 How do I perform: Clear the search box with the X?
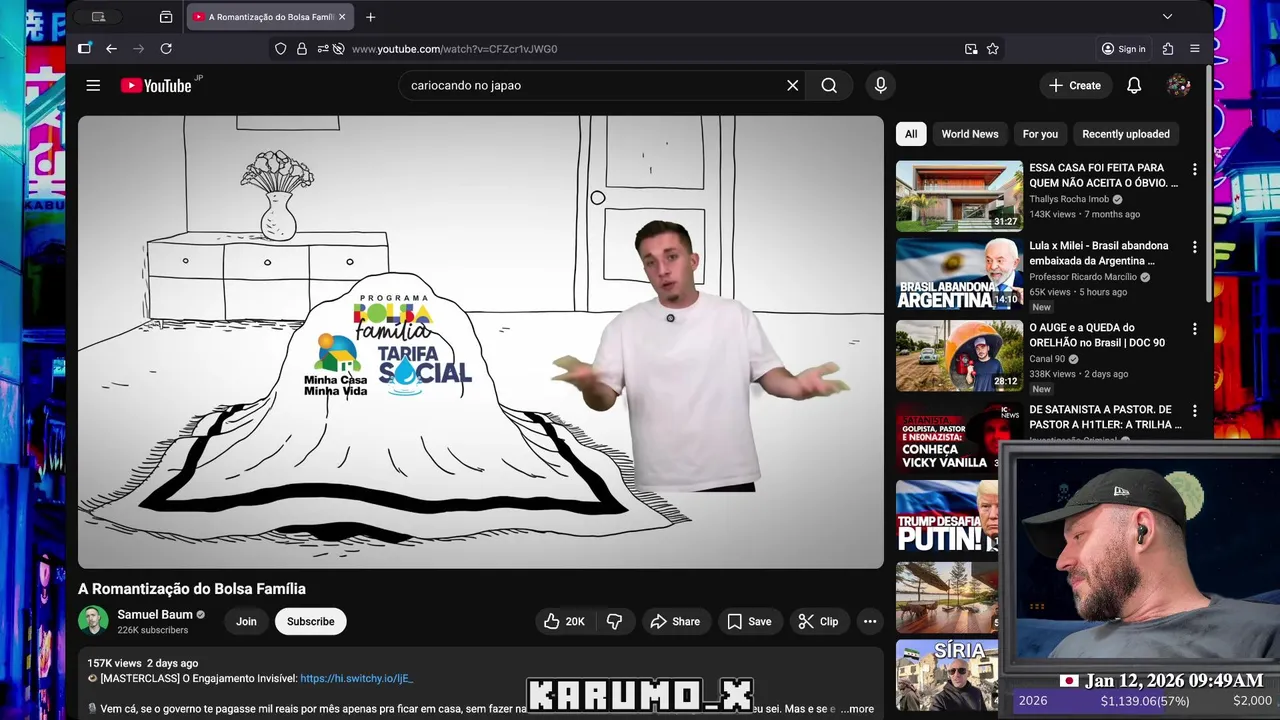(x=792, y=86)
